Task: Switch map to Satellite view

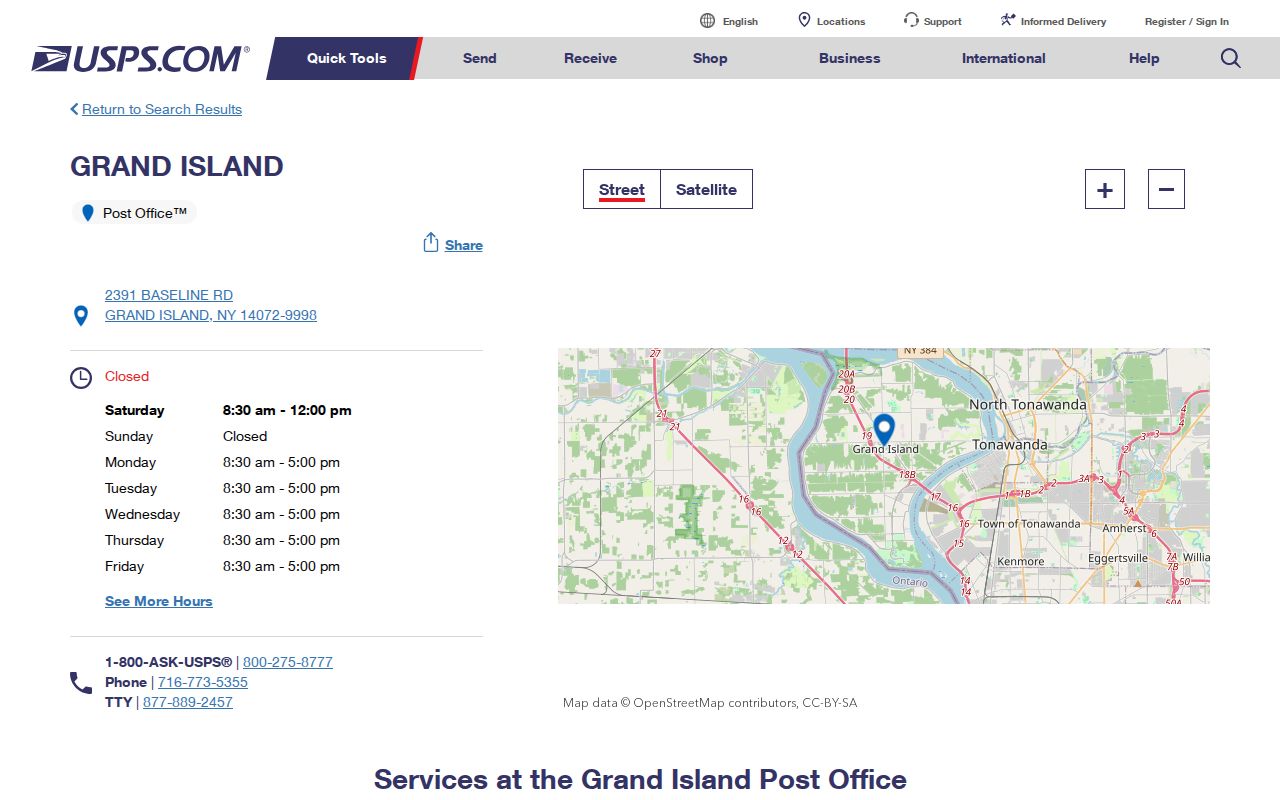Action: (x=706, y=189)
